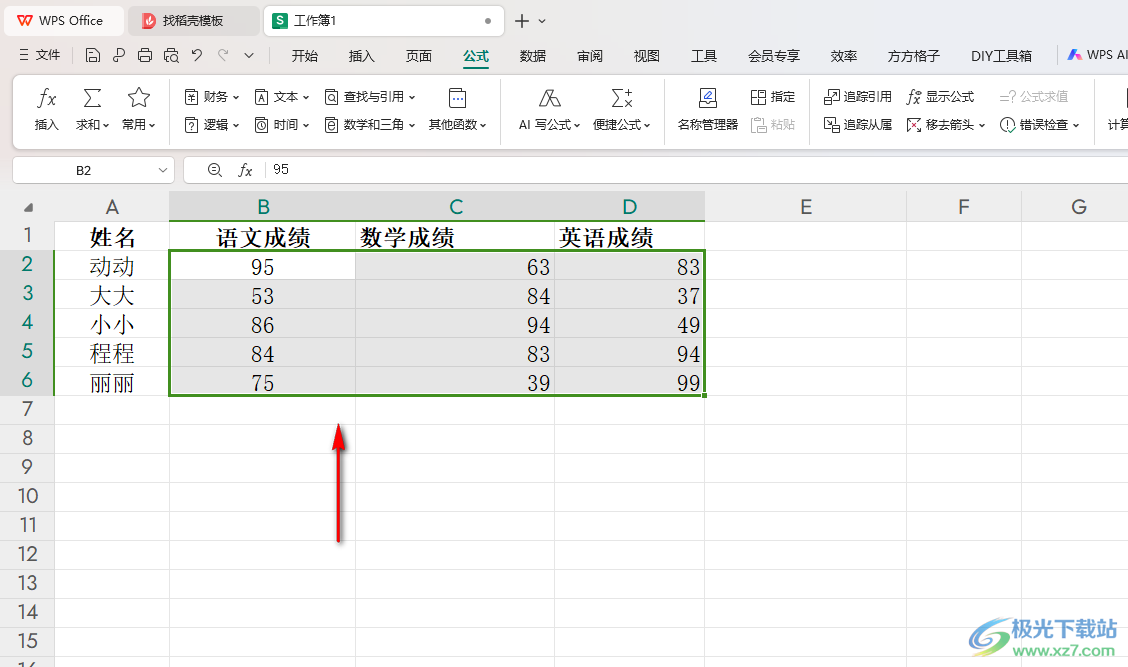1128x667 pixels.
Task: Click the cell with value 53
Action: tap(263, 295)
